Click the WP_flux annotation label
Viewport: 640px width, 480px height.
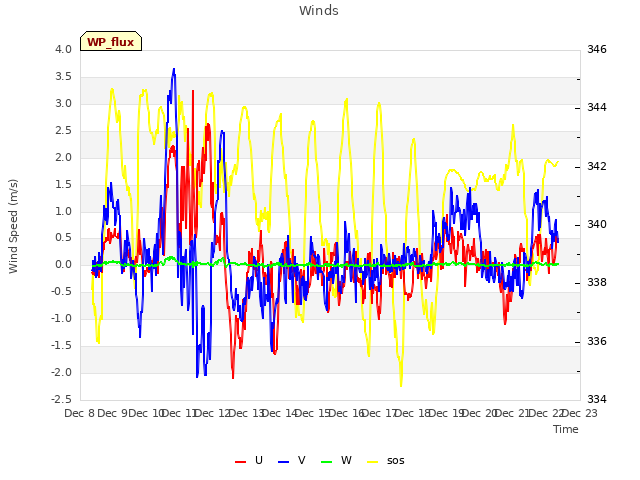coord(111,41)
